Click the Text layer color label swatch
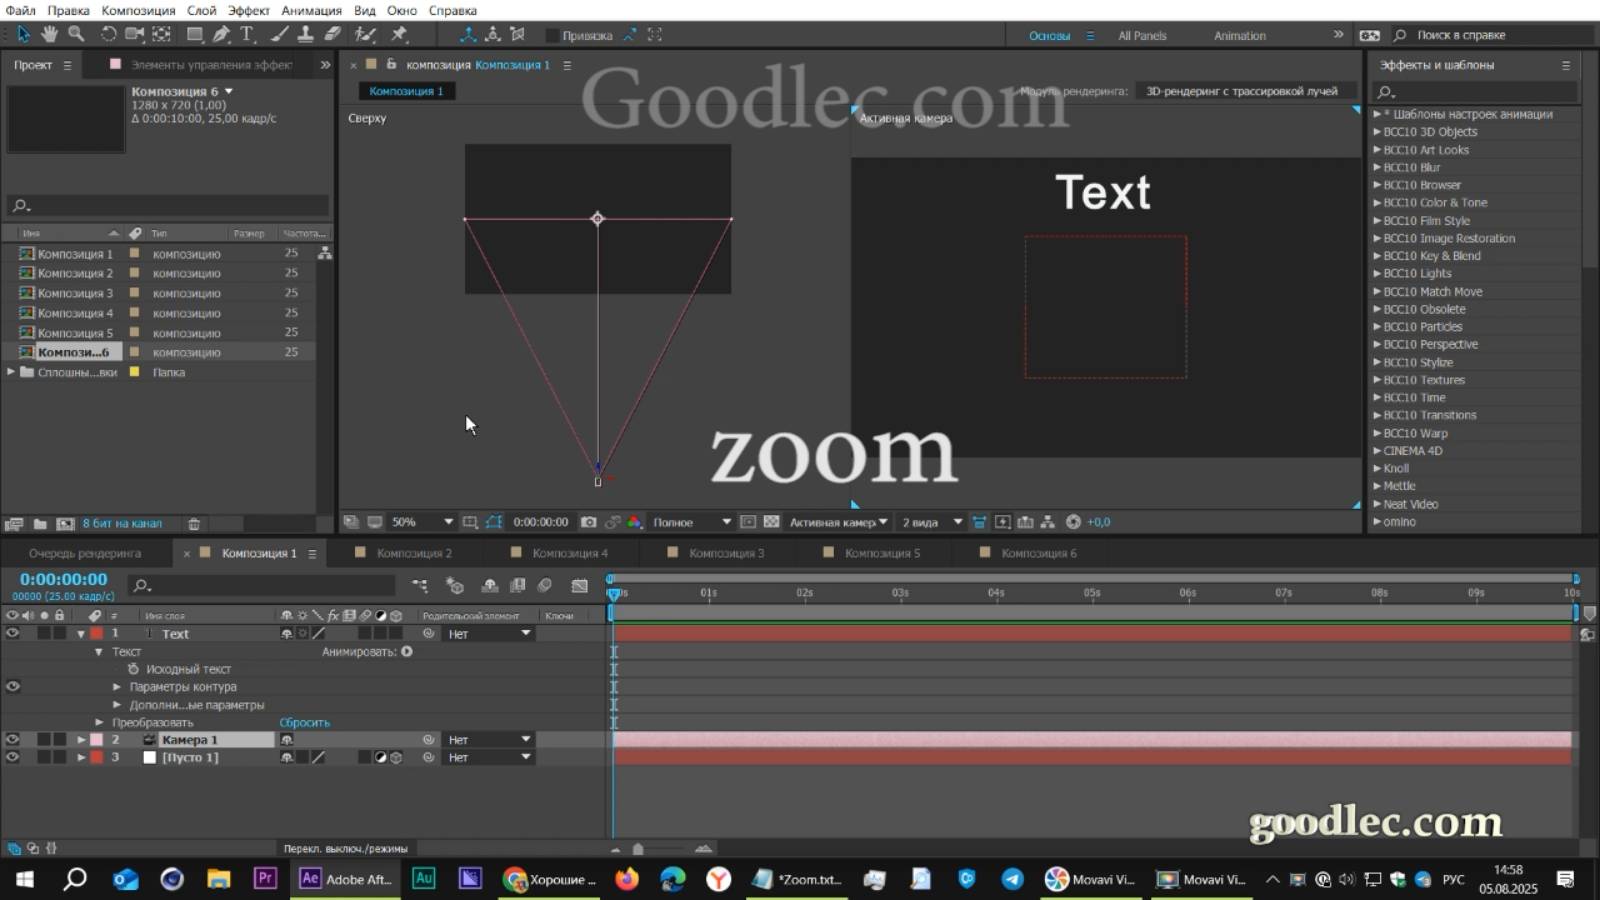The width and height of the screenshot is (1600, 900). pos(96,633)
